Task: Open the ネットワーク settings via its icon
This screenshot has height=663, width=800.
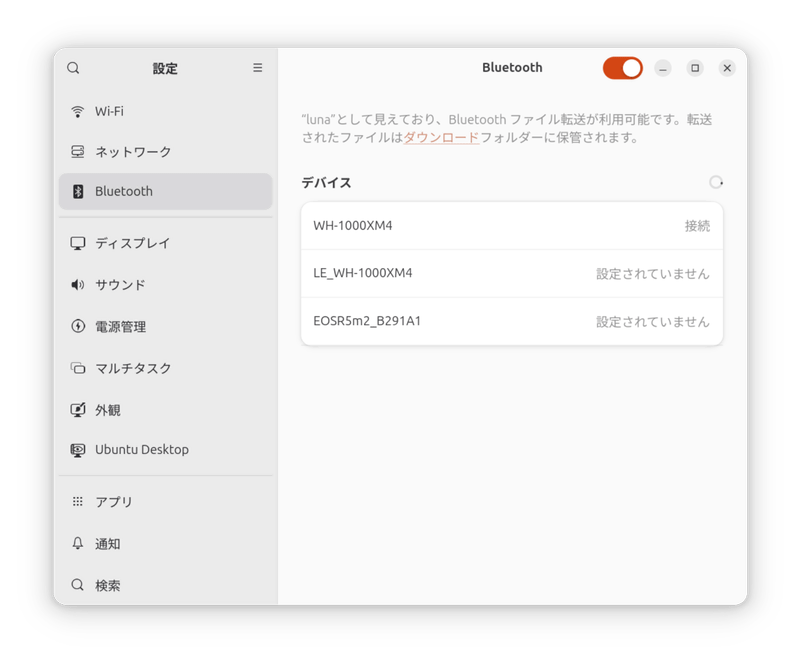Action: coord(77,153)
